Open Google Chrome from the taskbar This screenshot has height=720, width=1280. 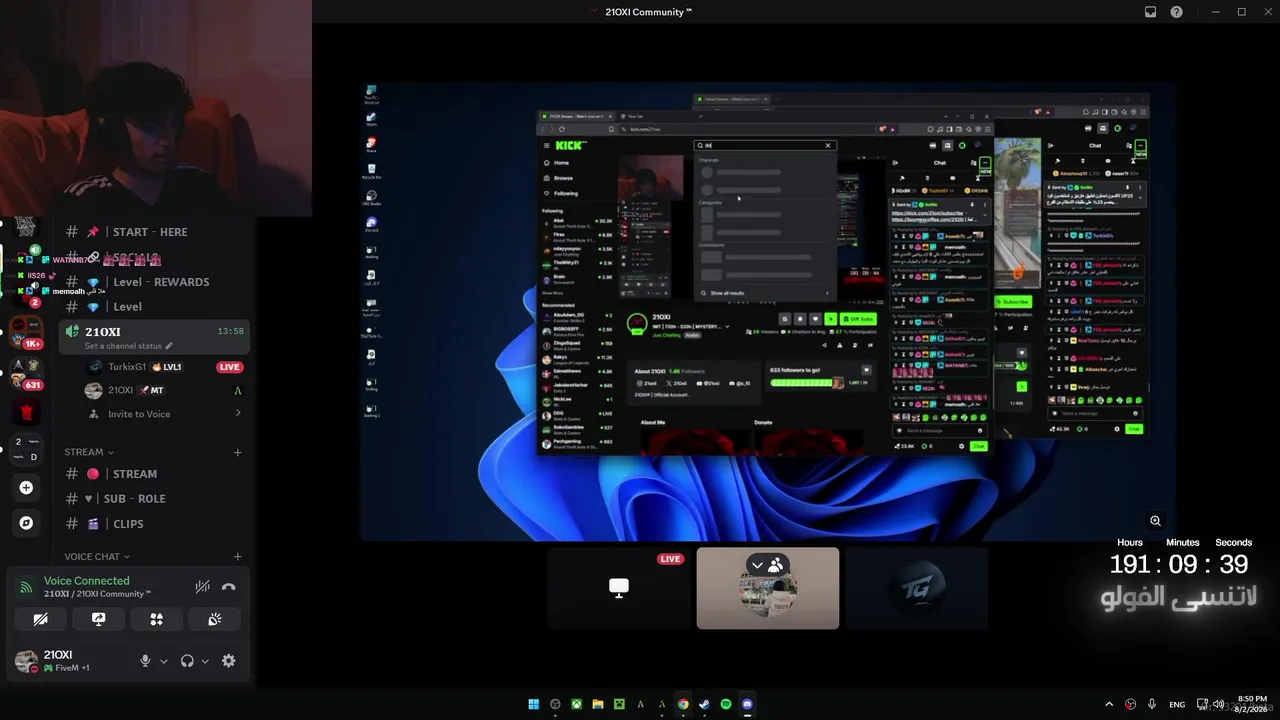click(x=683, y=704)
